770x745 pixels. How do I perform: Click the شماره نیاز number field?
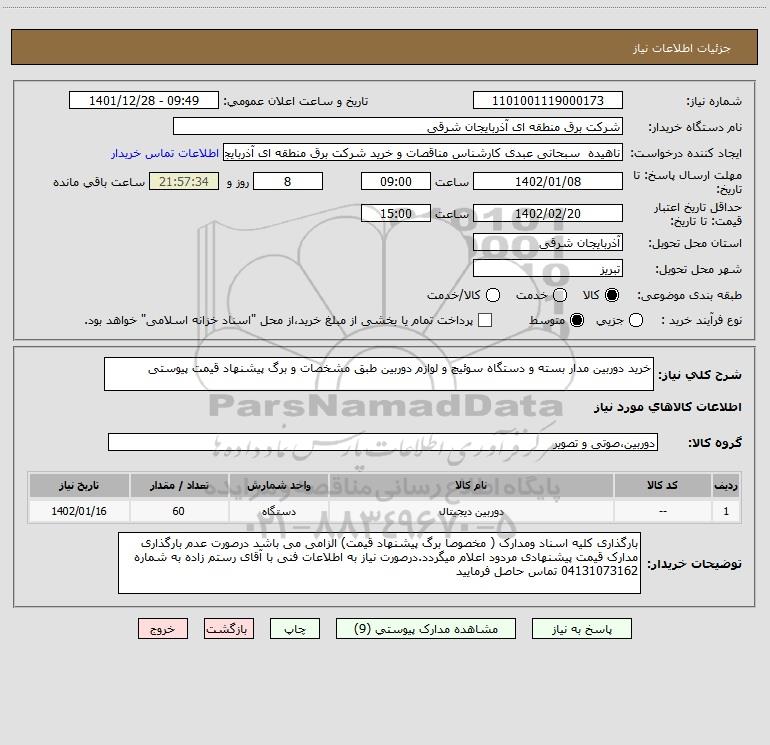coord(548,100)
